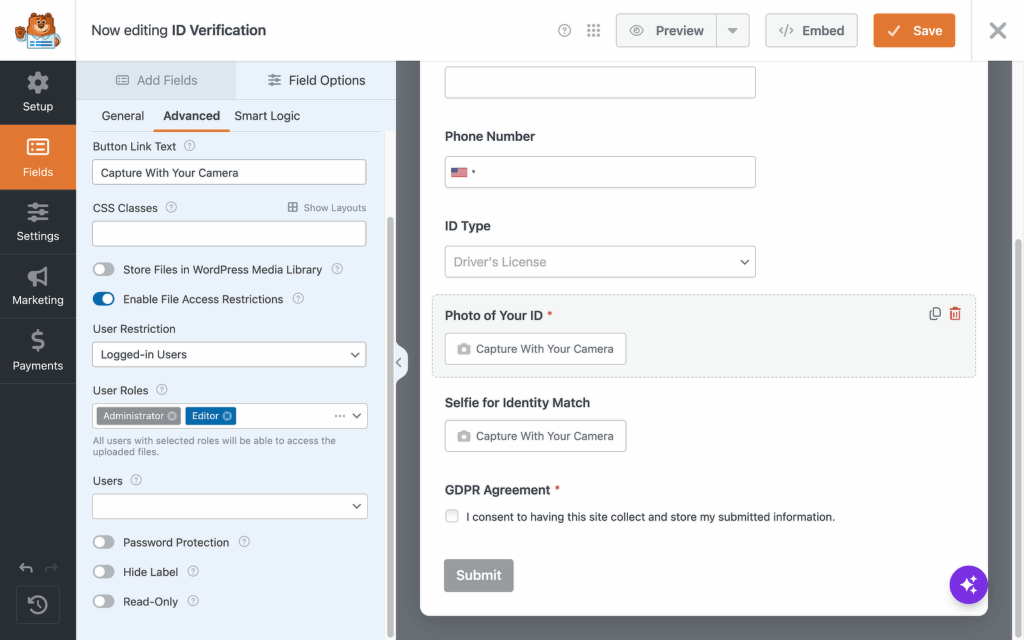The width and height of the screenshot is (1024, 640).
Task: Duplicate the Photo of Your ID field
Action: click(935, 314)
